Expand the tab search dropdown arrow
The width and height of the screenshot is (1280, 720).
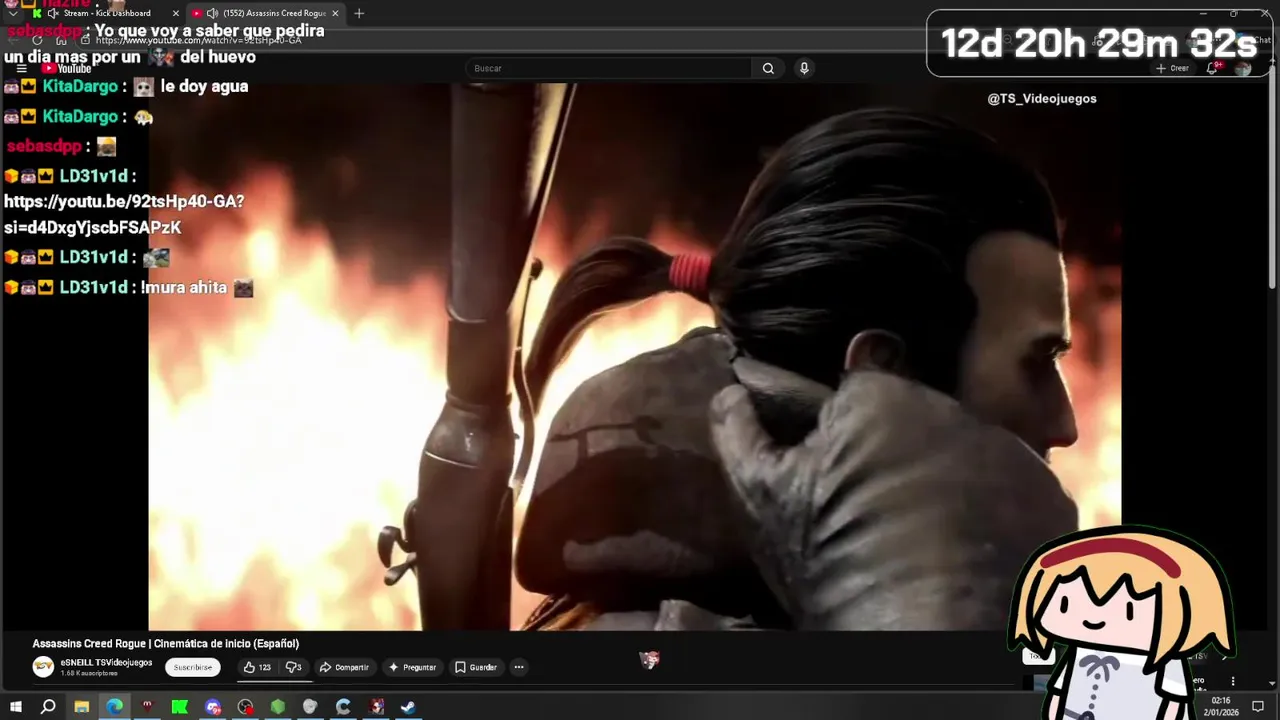tap(13, 13)
